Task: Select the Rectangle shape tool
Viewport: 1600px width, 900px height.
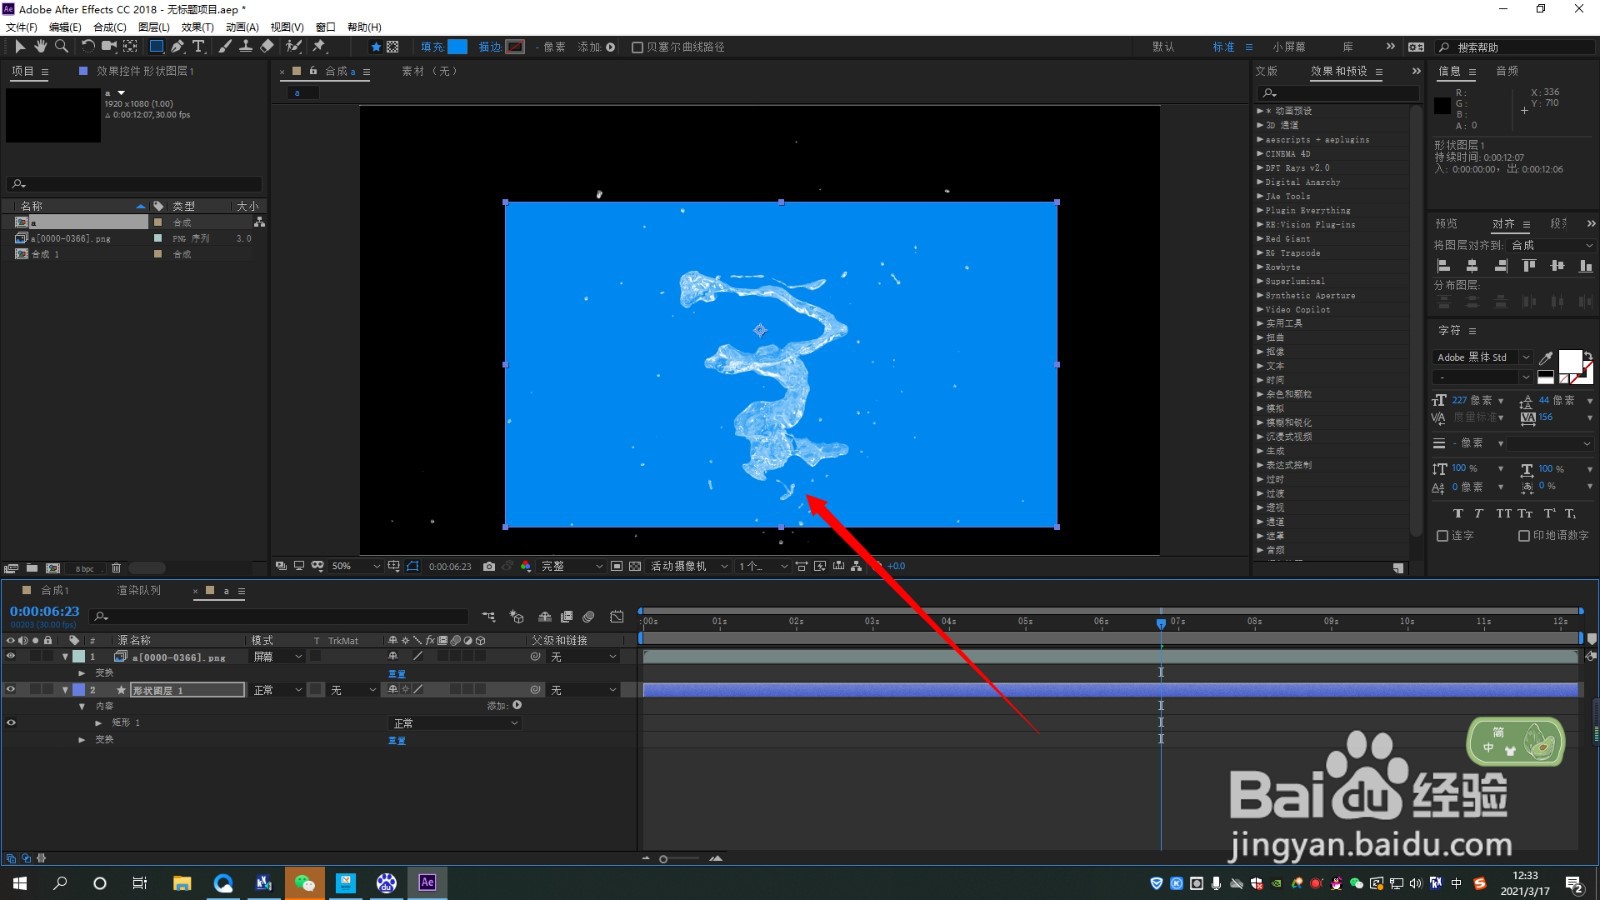Action: point(156,46)
